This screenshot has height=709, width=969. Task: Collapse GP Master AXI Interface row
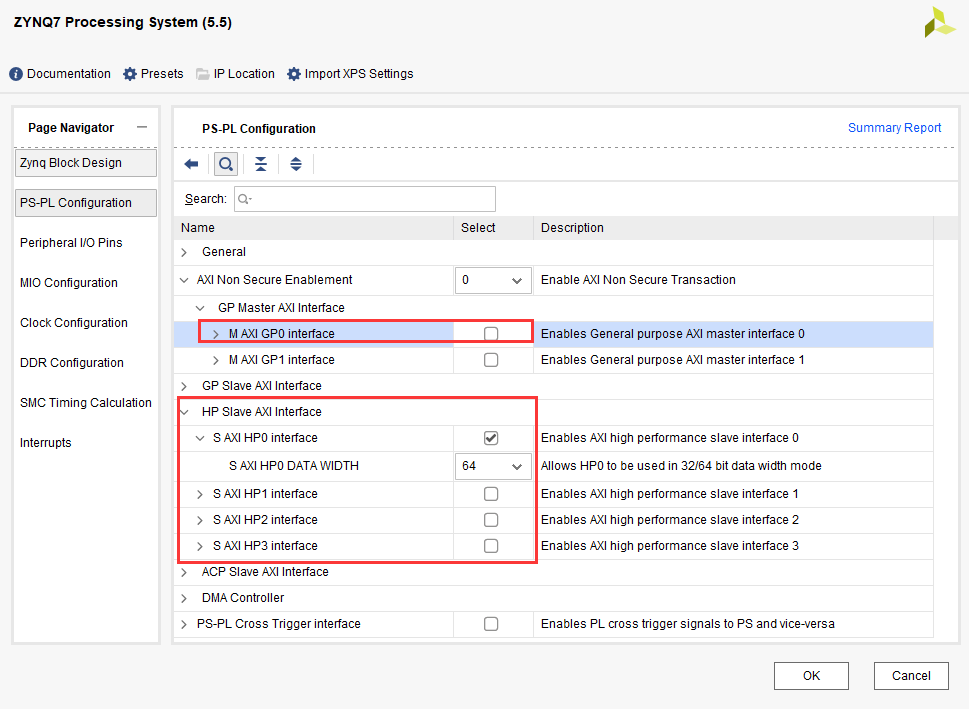click(x=200, y=308)
